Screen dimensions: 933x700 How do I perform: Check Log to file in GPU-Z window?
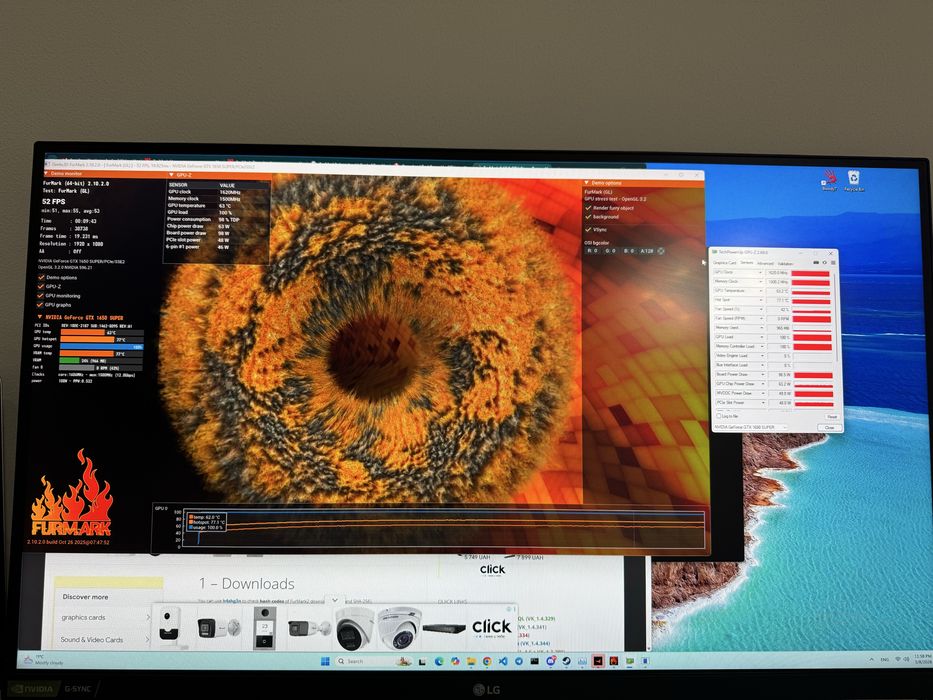[x=719, y=416]
